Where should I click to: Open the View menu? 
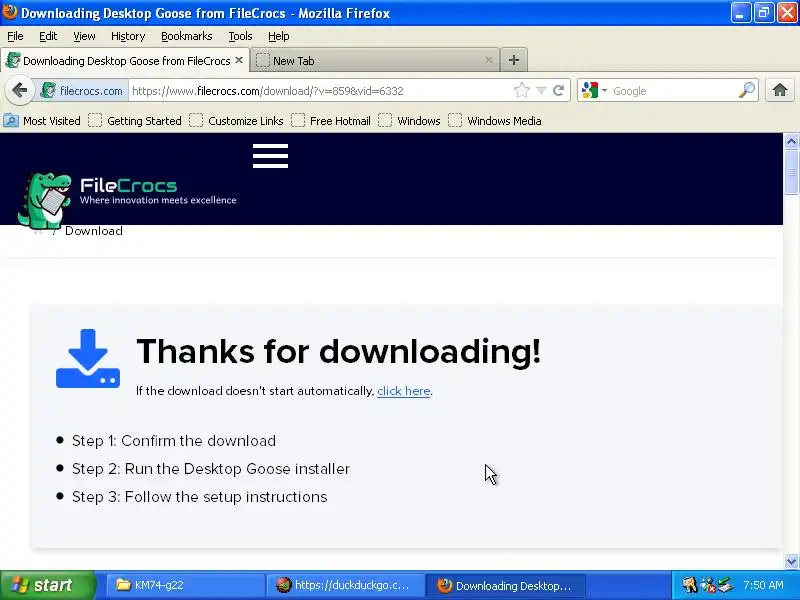[84, 36]
